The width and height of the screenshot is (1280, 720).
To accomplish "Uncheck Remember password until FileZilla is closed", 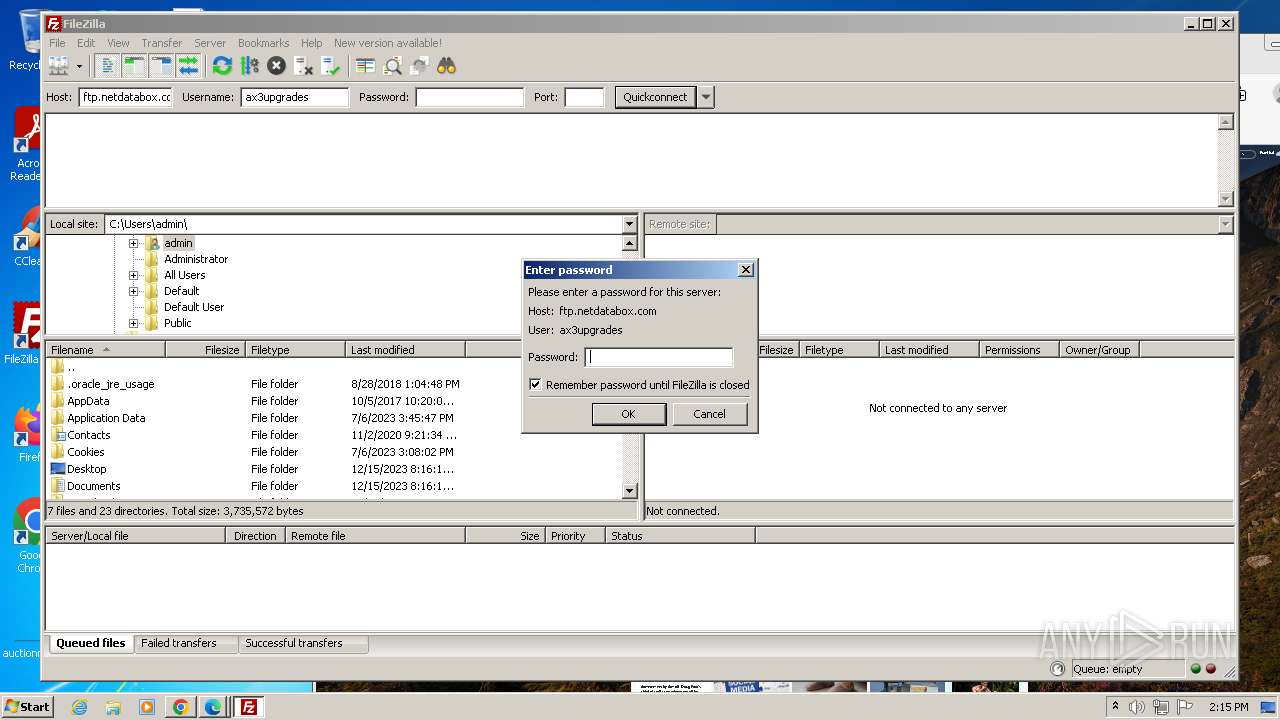I will coord(535,384).
